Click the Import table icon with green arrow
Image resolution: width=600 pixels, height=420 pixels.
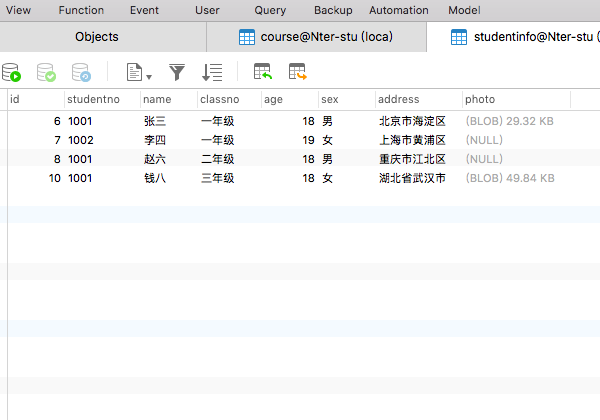coord(263,72)
